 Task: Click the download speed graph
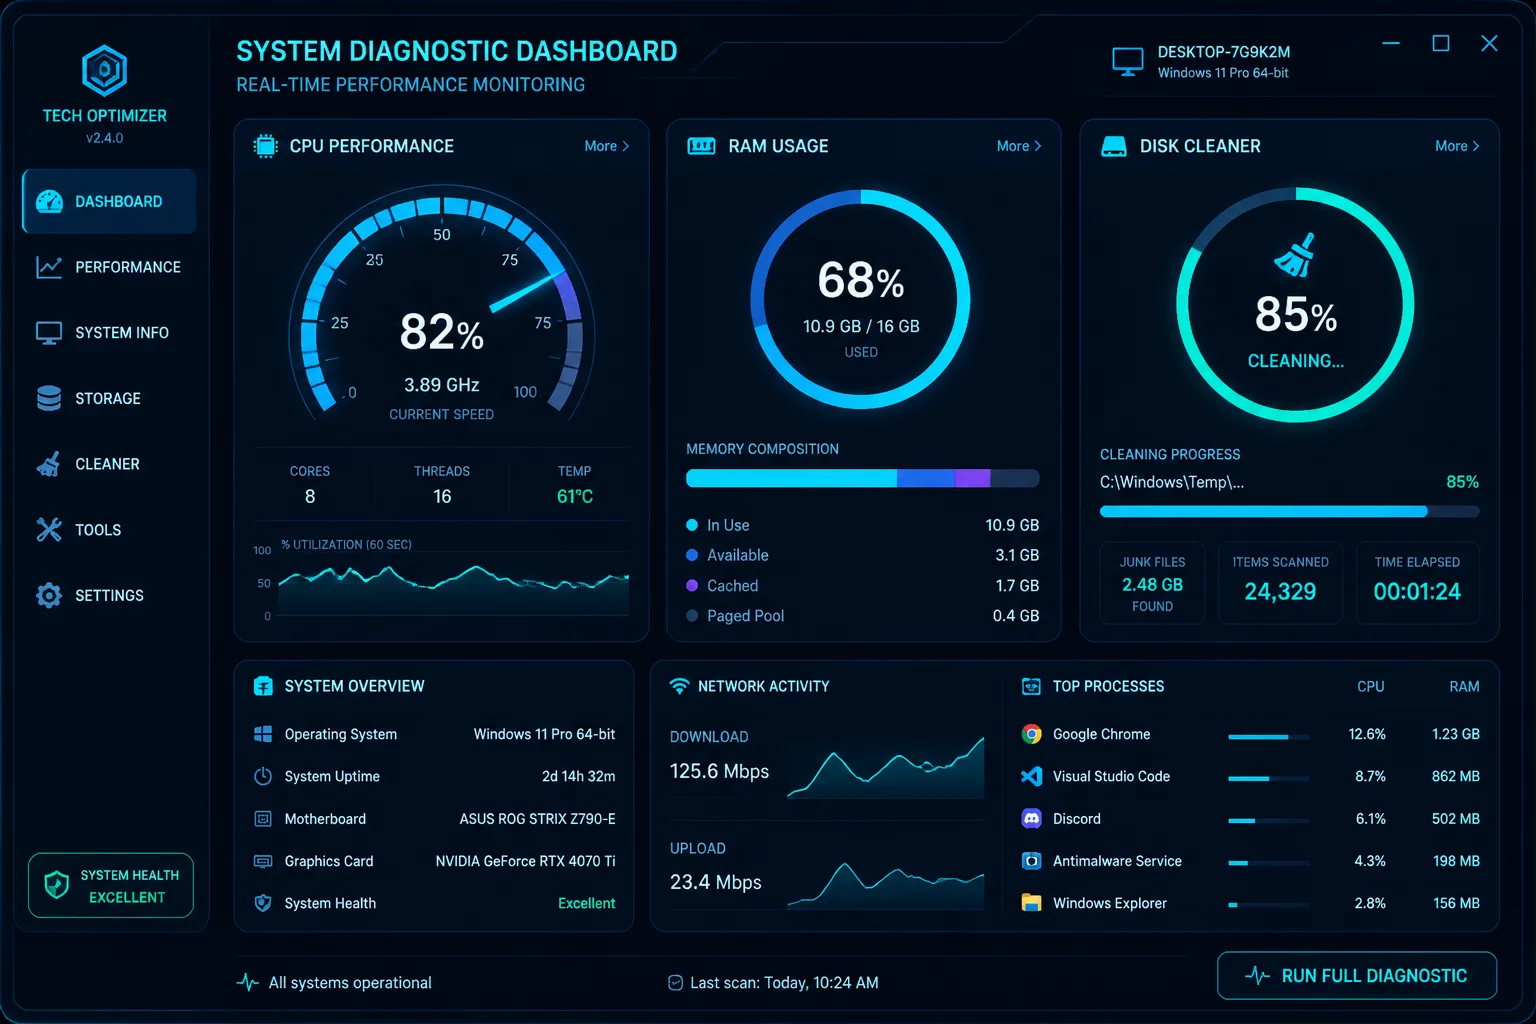click(886, 767)
